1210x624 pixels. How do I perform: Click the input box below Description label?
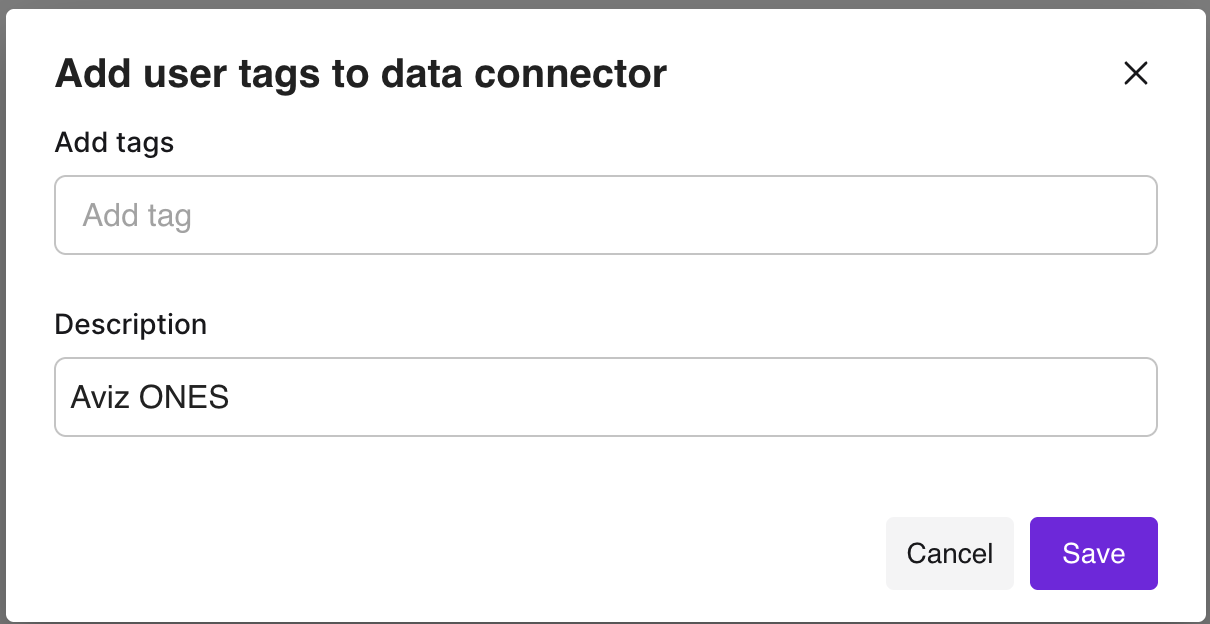pos(605,397)
